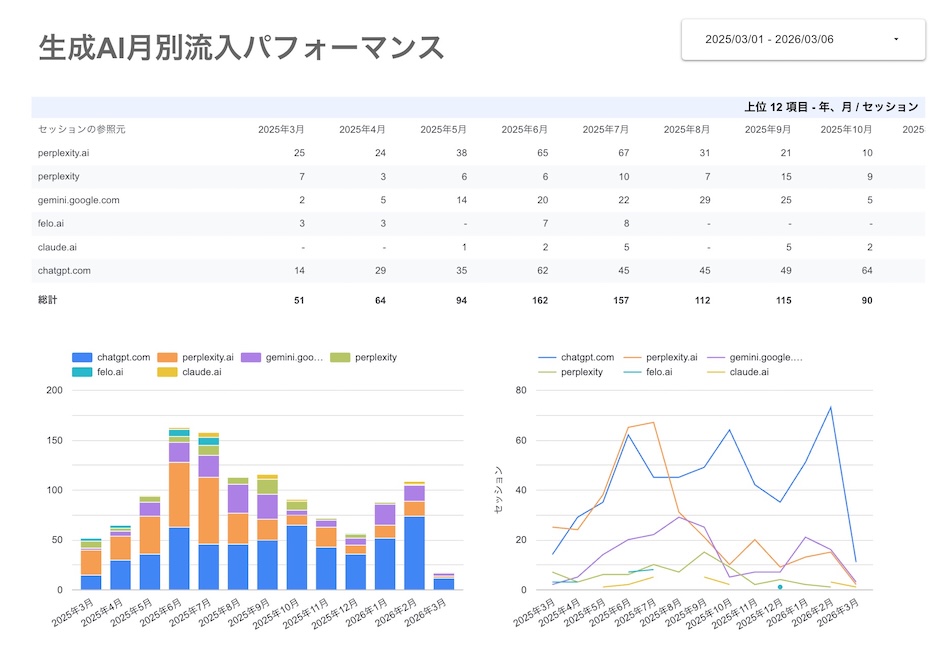Click gemini.google.com value 29 for 2025年8月
Screen dimensions: 940x646
point(705,200)
